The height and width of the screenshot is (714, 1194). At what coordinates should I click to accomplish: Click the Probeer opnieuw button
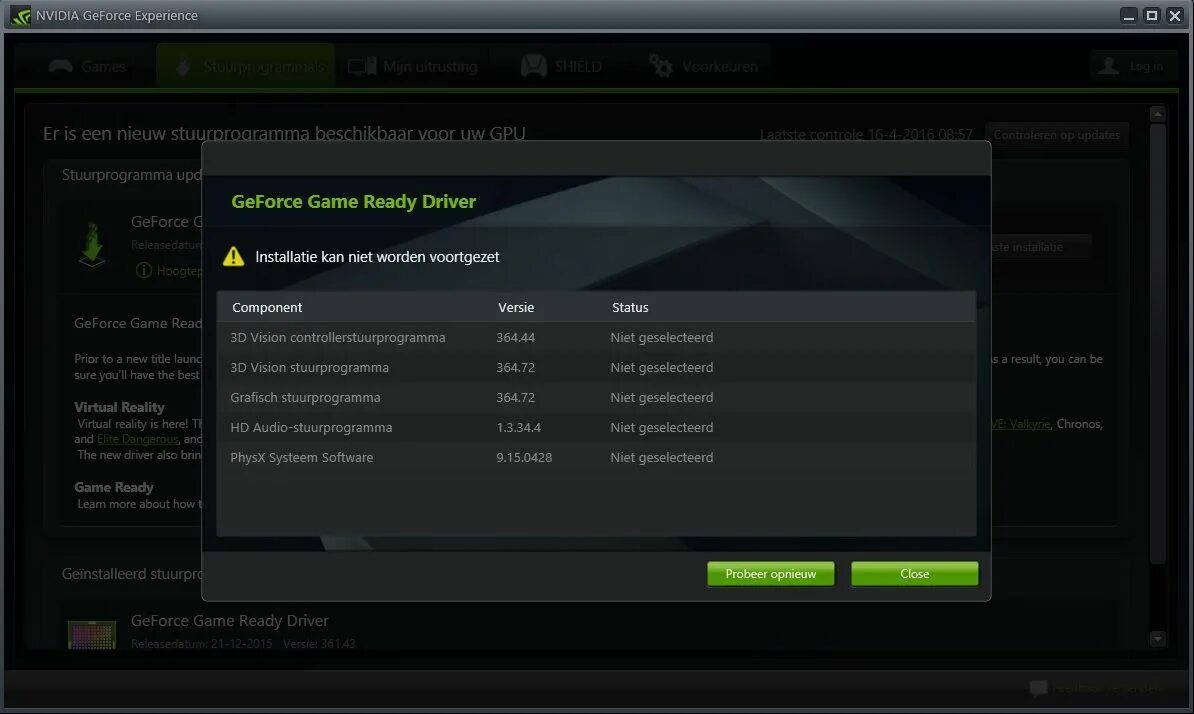point(770,574)
